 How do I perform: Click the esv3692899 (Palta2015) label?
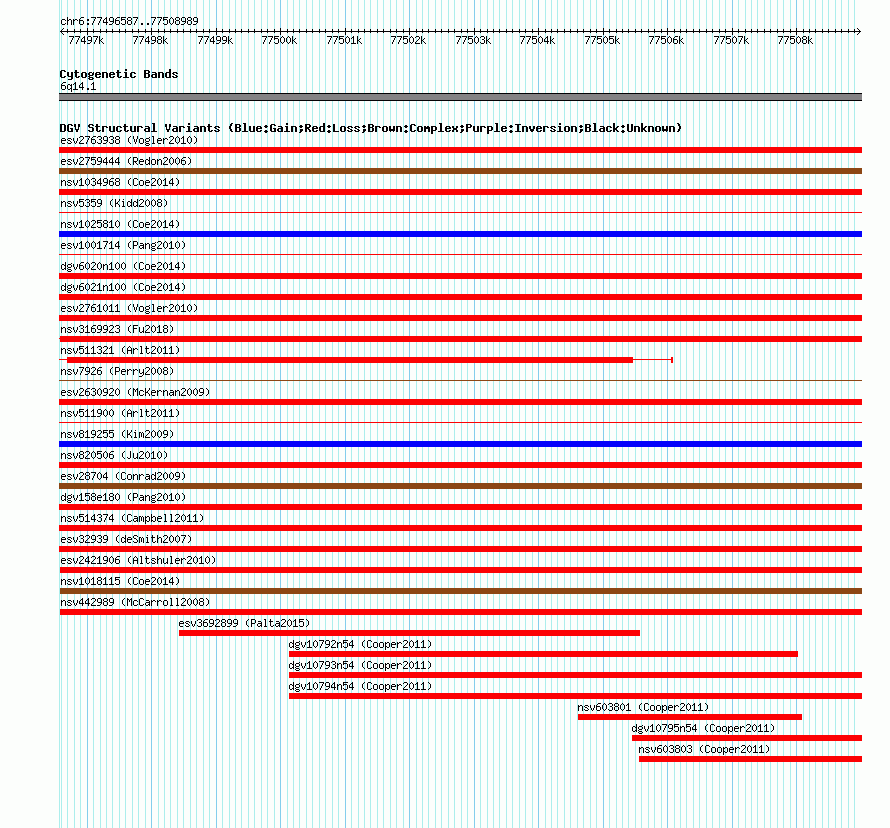(x=244, y=623)
